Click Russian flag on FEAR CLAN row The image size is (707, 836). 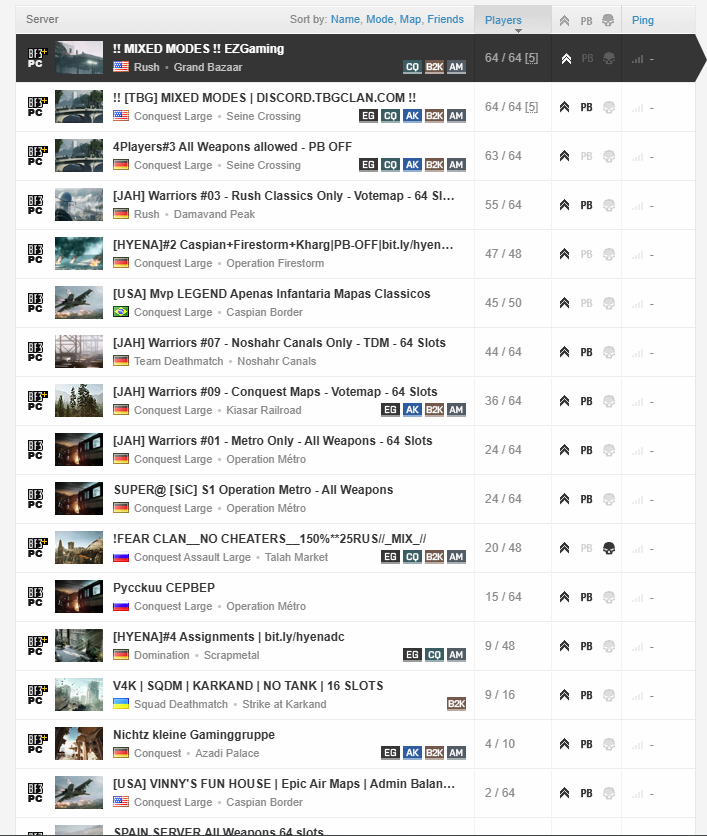pos(121,557)
